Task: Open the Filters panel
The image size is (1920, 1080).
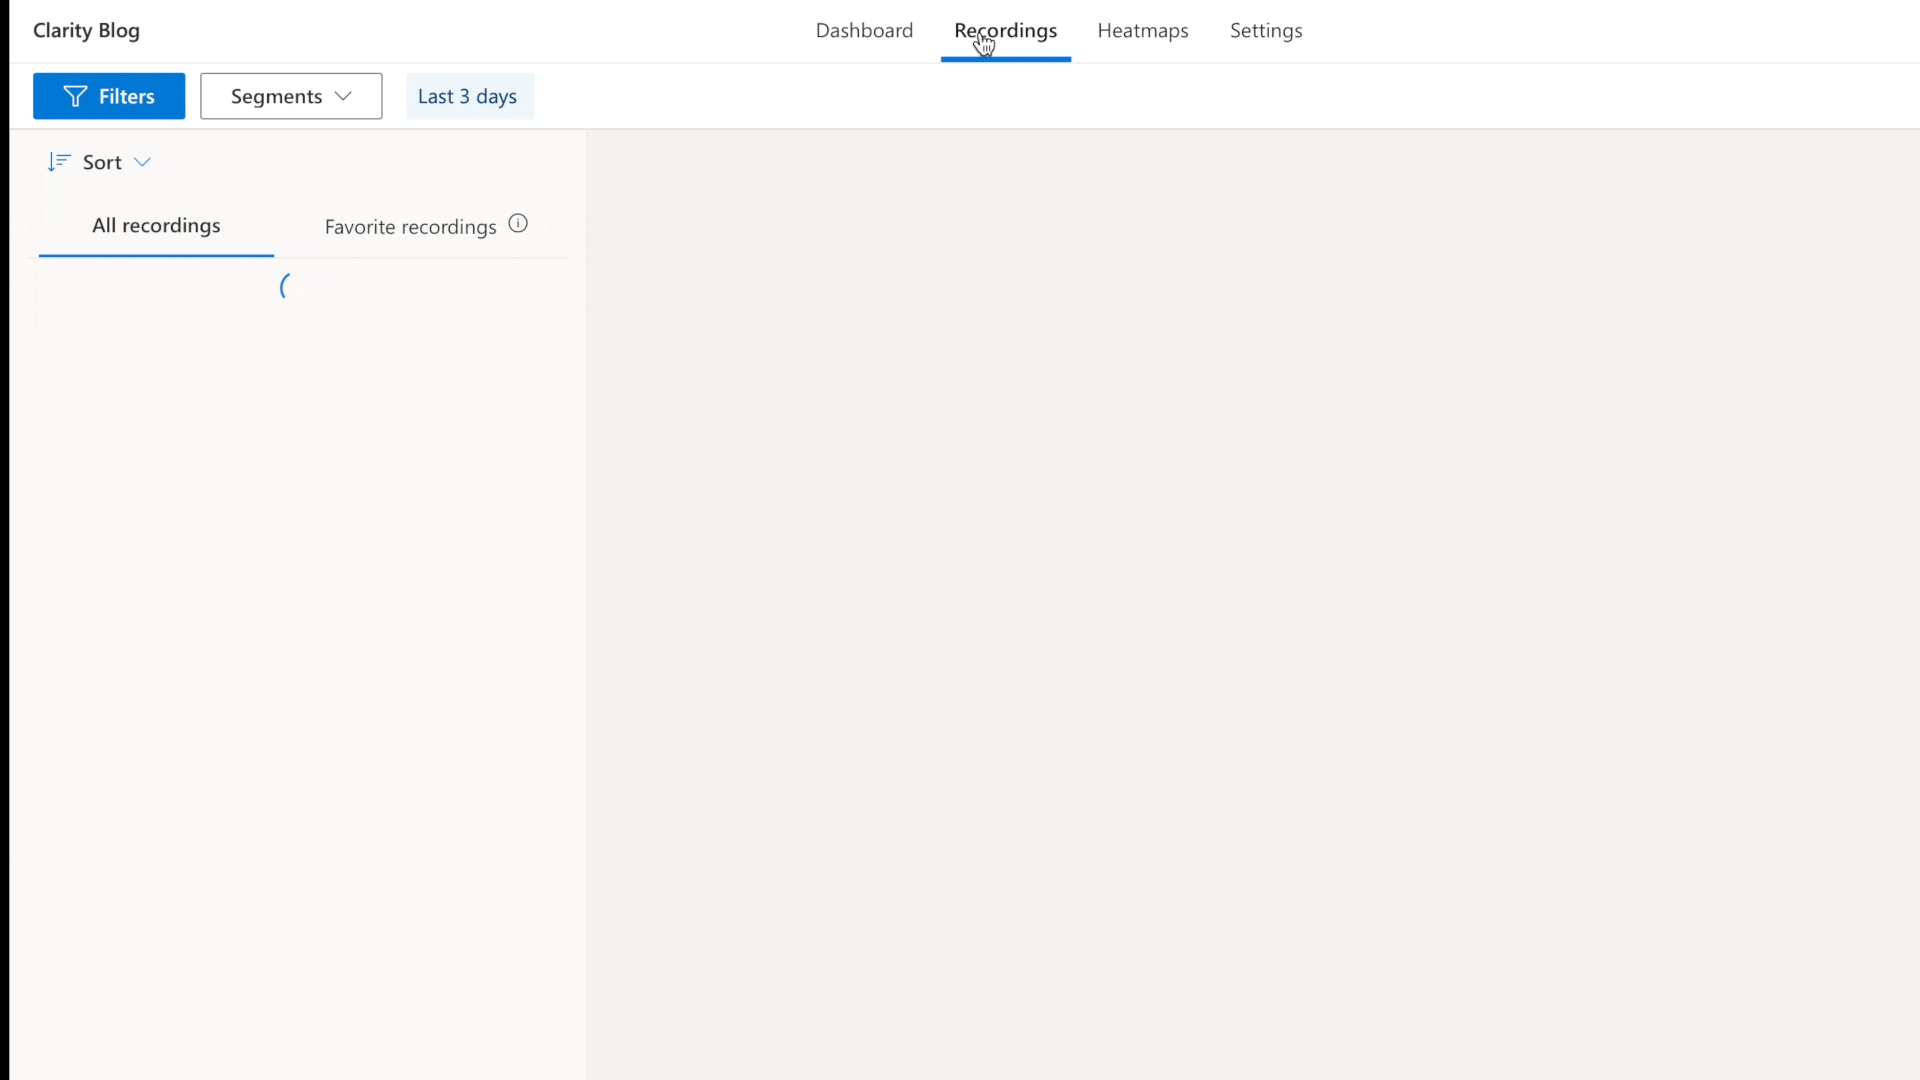Action: coord(109,96)
